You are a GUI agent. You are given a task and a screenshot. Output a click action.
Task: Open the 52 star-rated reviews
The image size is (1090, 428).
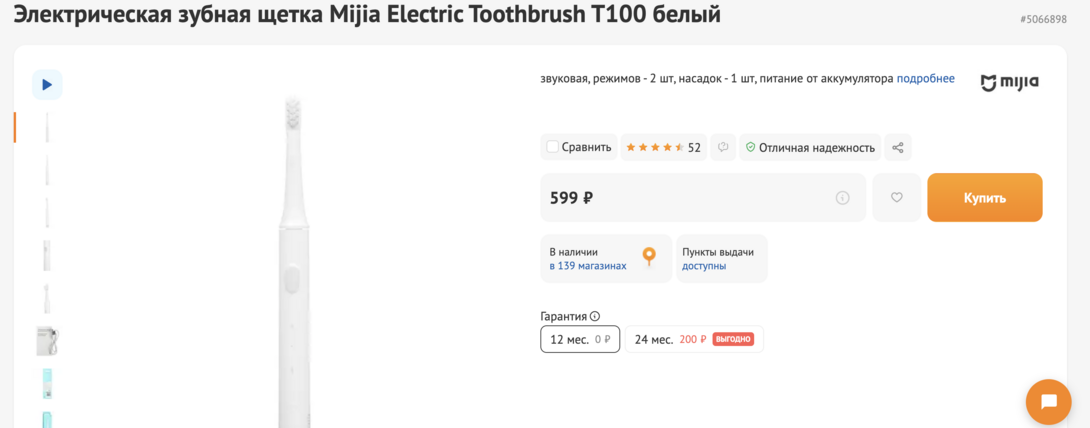[x=663, y=147]
